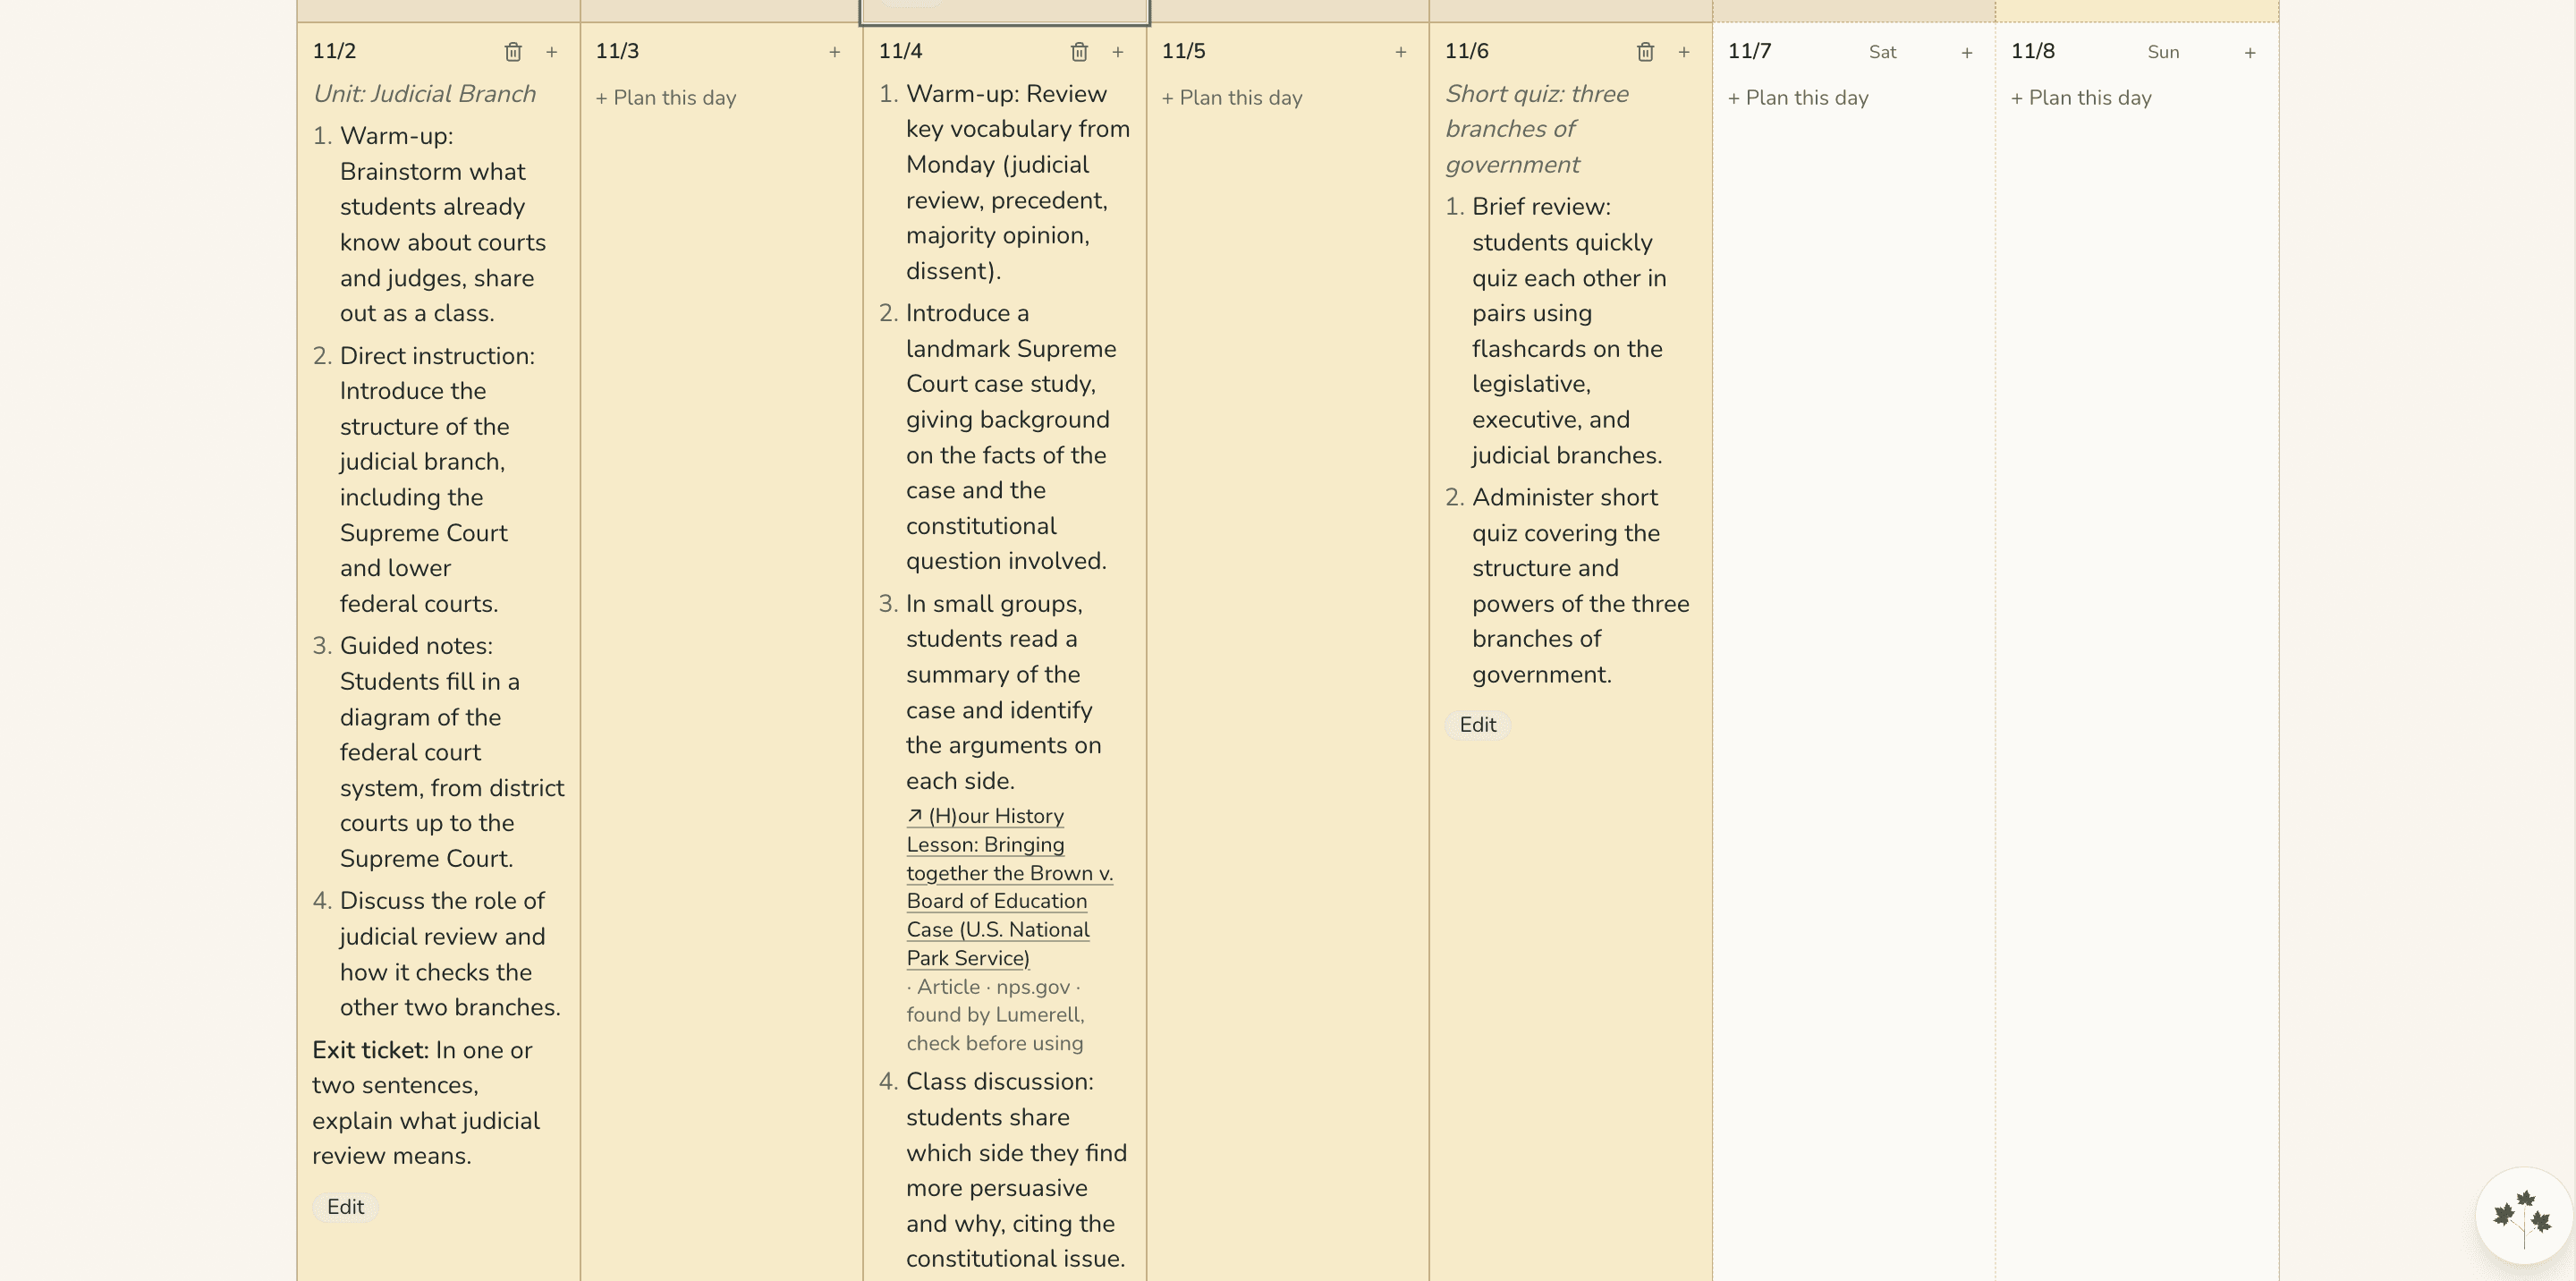This screenshot has height=1281, width=2576.
Task: Click 'Class discussion' step in 11/4
Action: (1015, 1170)
